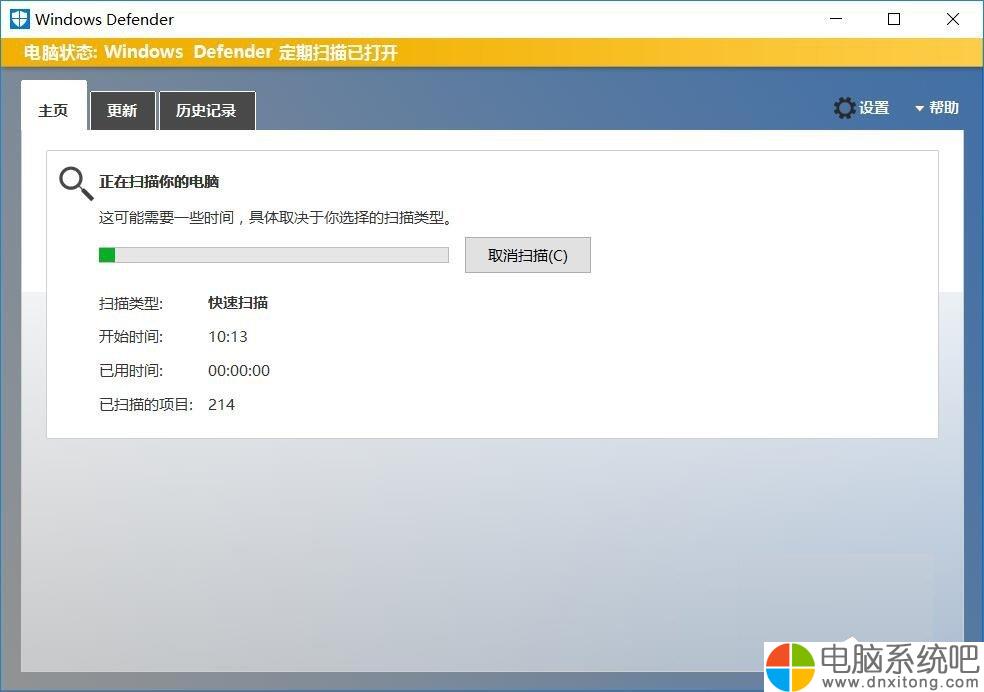Image resolution: width=984 pixels, height=692 pixels.
Task: Open the 更新 tab
Action: click(122, 110)
